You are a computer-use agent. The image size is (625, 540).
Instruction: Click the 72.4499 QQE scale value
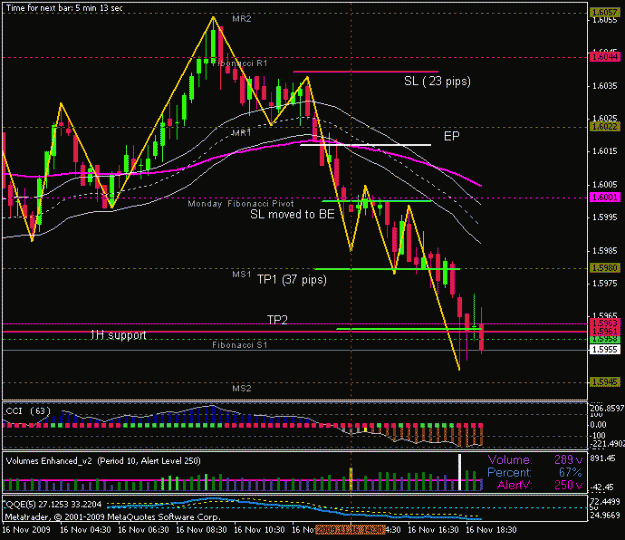605,501
